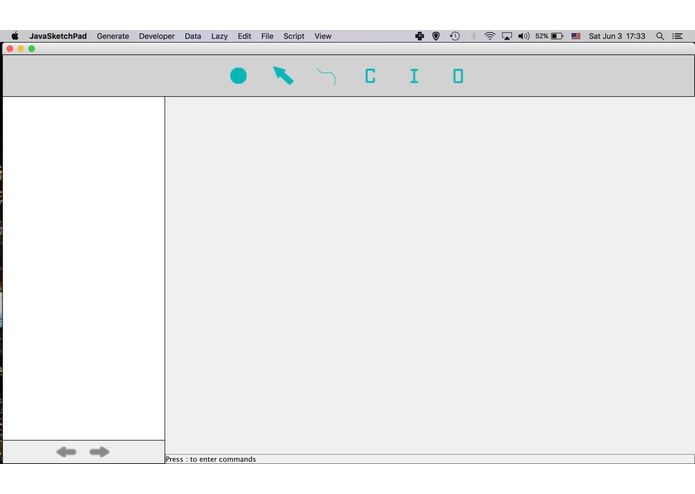This screenshot has width=695, height=494.
Task: Close the window with red button
Action: [x=10, y=49]
